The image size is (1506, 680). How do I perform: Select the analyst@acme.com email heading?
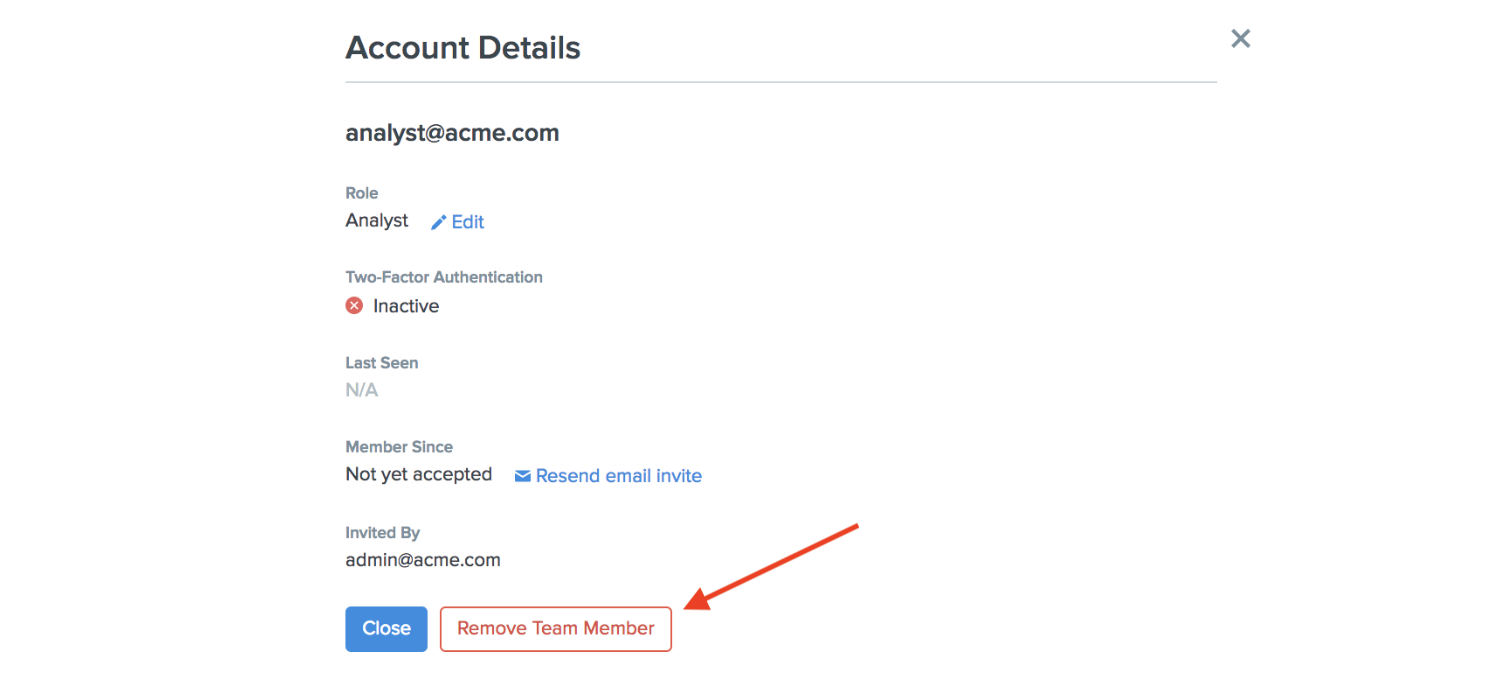tap(452, 133)
